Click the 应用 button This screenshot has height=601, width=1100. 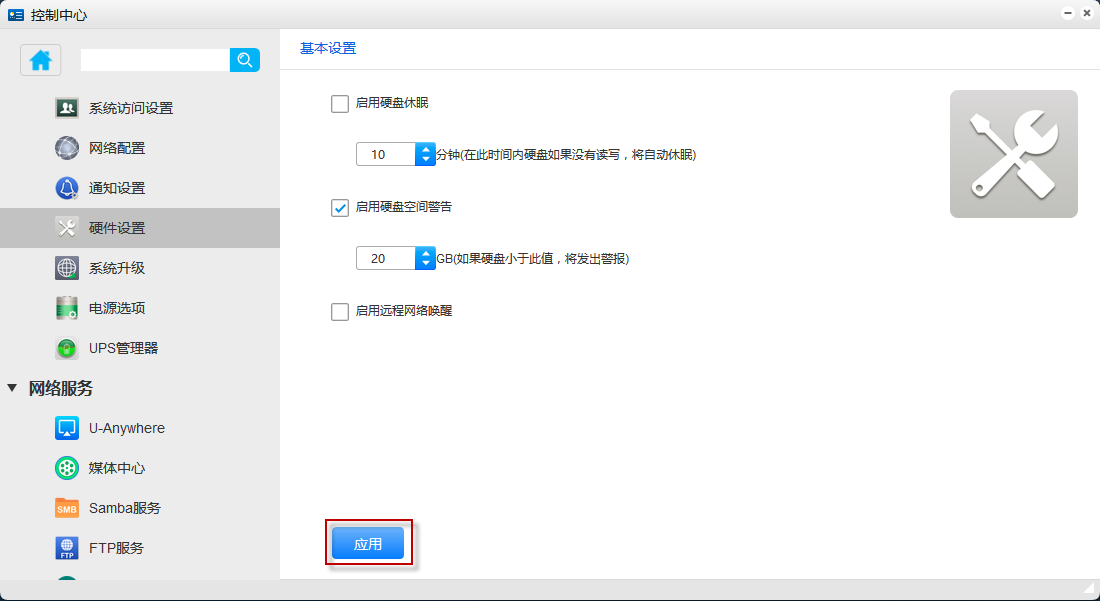[368, 544]
